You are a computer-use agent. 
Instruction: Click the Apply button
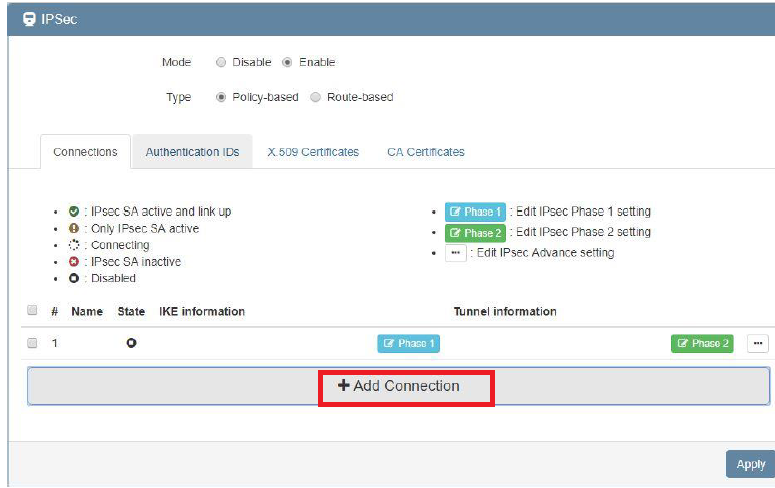pyautogui.click(x=750, y=464)
